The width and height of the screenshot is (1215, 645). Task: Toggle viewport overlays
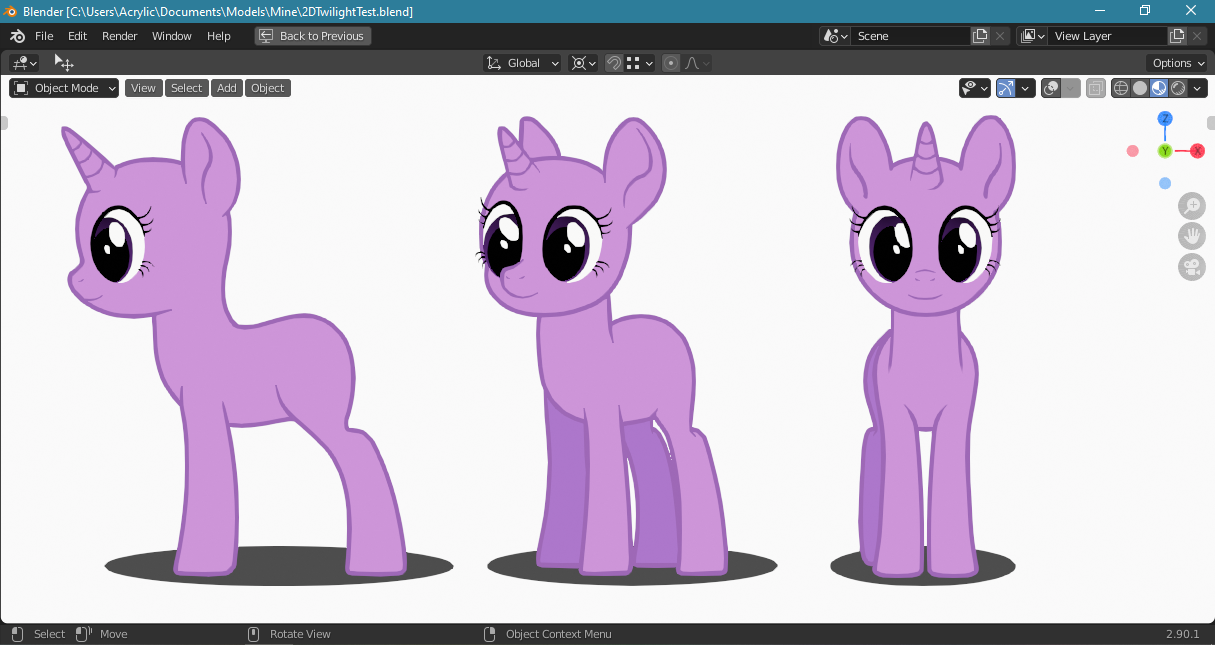pos(1051,88)
